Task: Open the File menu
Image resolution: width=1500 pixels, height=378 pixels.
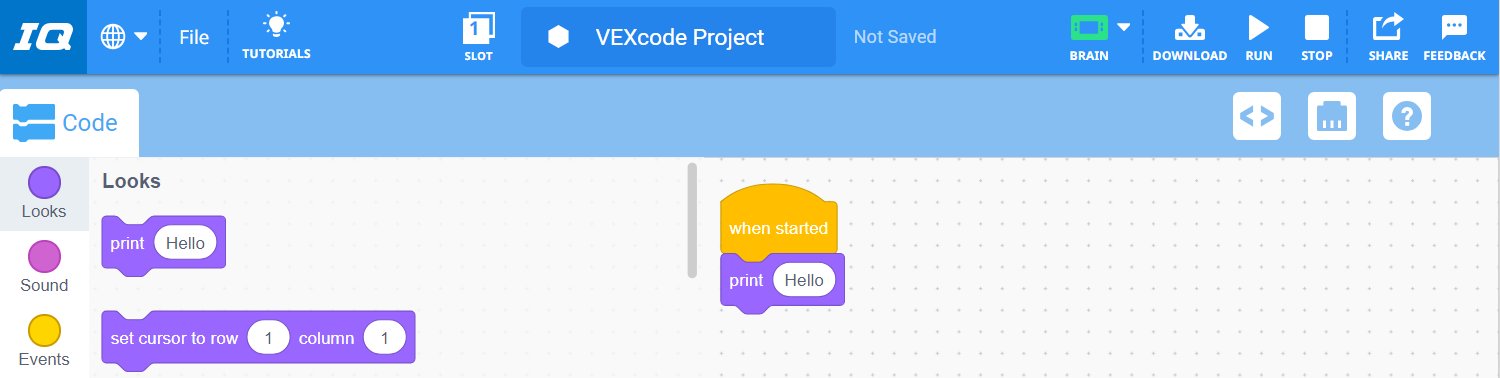Action: pyautogui.click(x=194, y=37)
